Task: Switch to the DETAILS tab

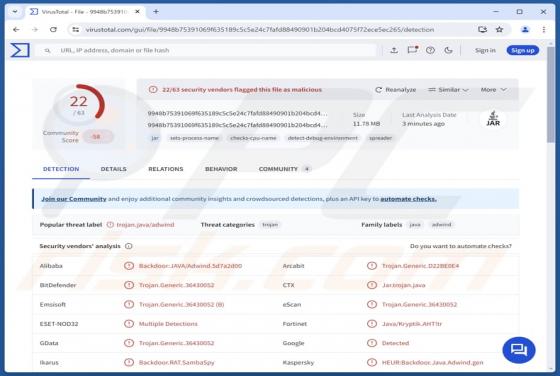Action: (x=114, y=169)
